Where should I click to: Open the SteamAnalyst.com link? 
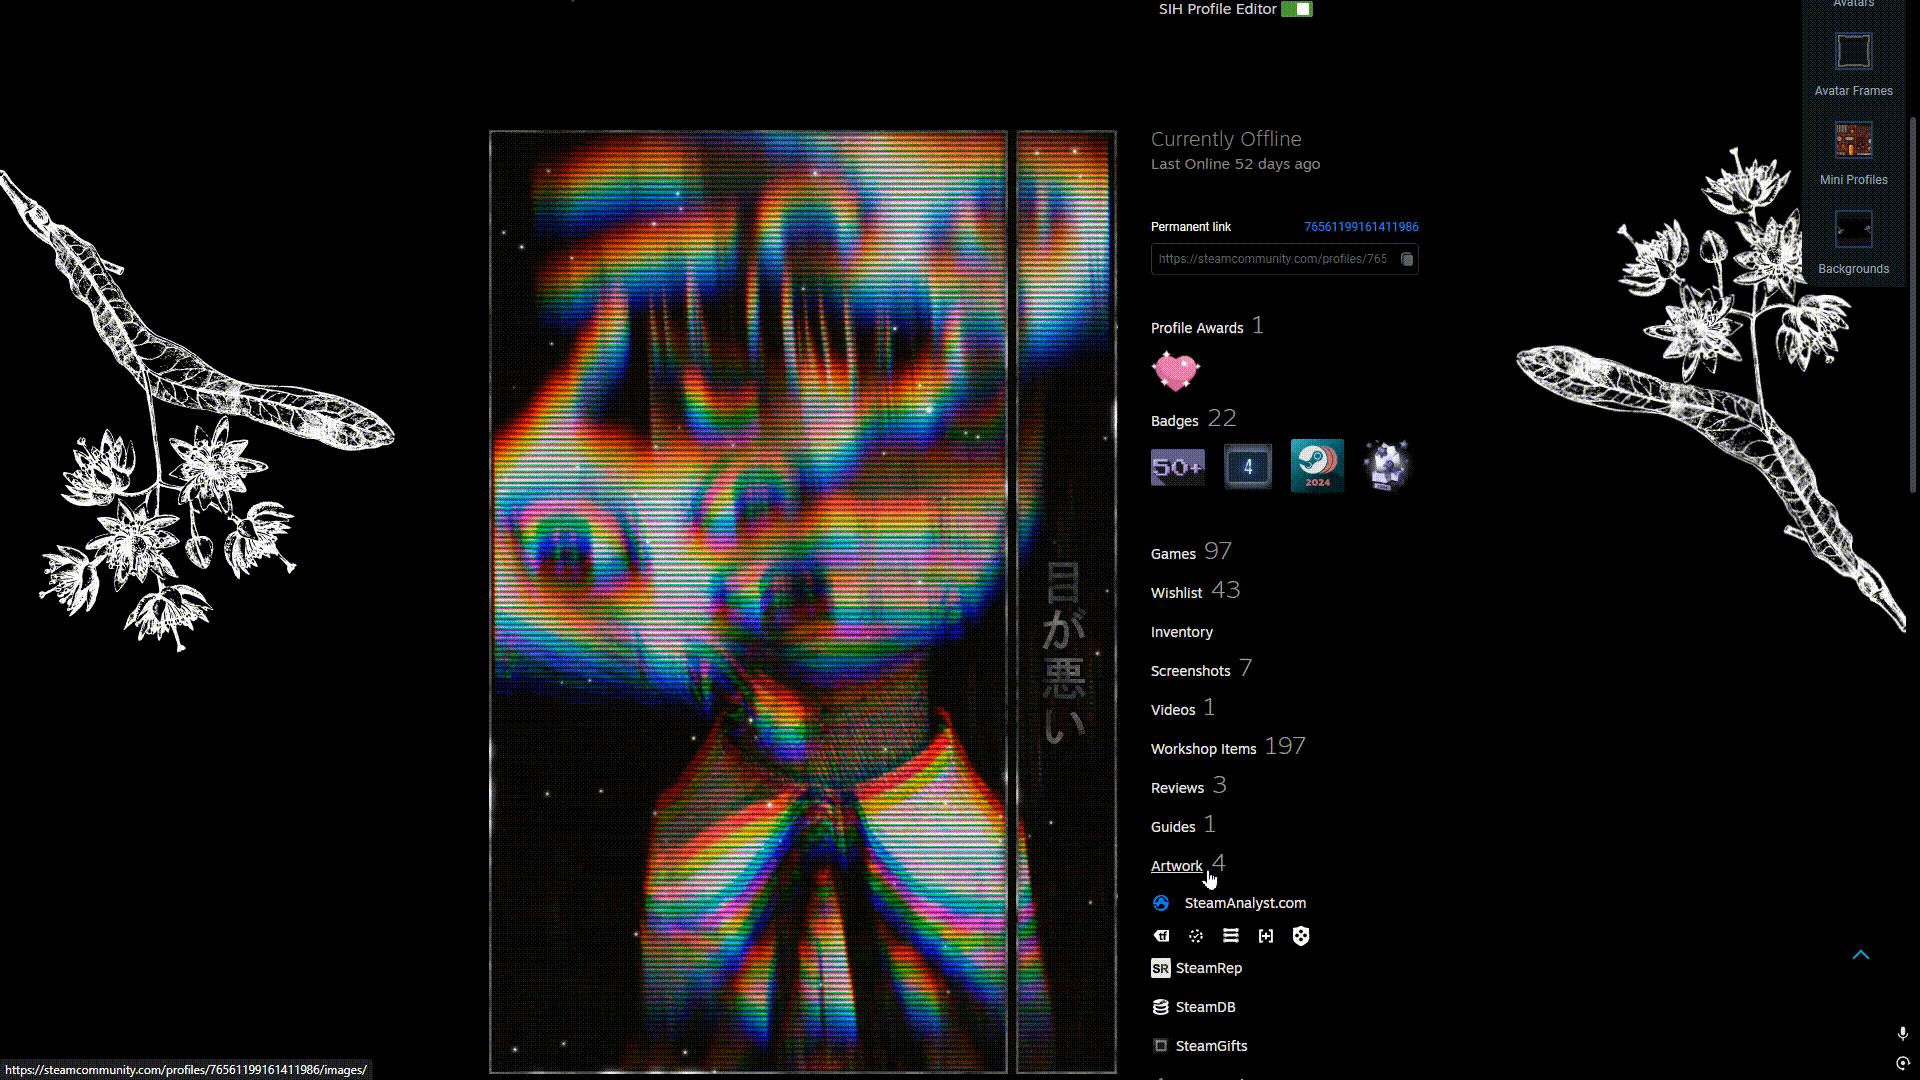pyautogui.click(x=1245, y=903)
